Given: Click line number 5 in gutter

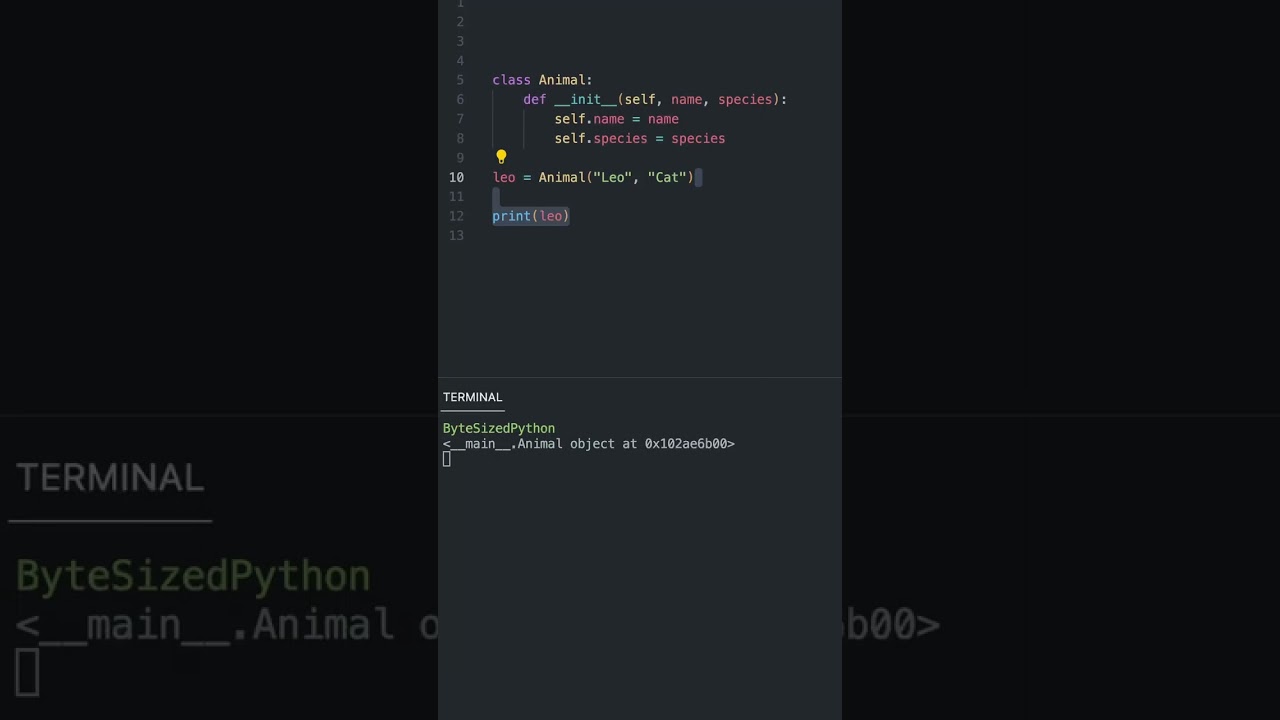Looking at the screenshot, I should pos(460,80).
